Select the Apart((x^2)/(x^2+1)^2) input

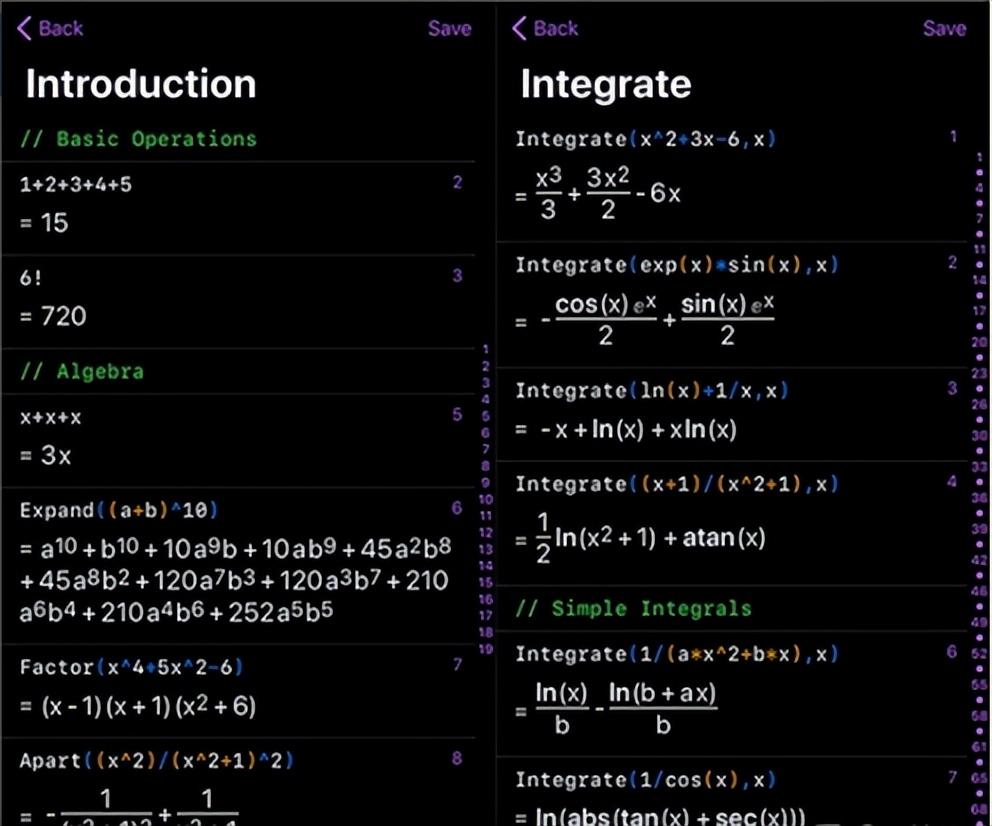click(x=156, y=761)
